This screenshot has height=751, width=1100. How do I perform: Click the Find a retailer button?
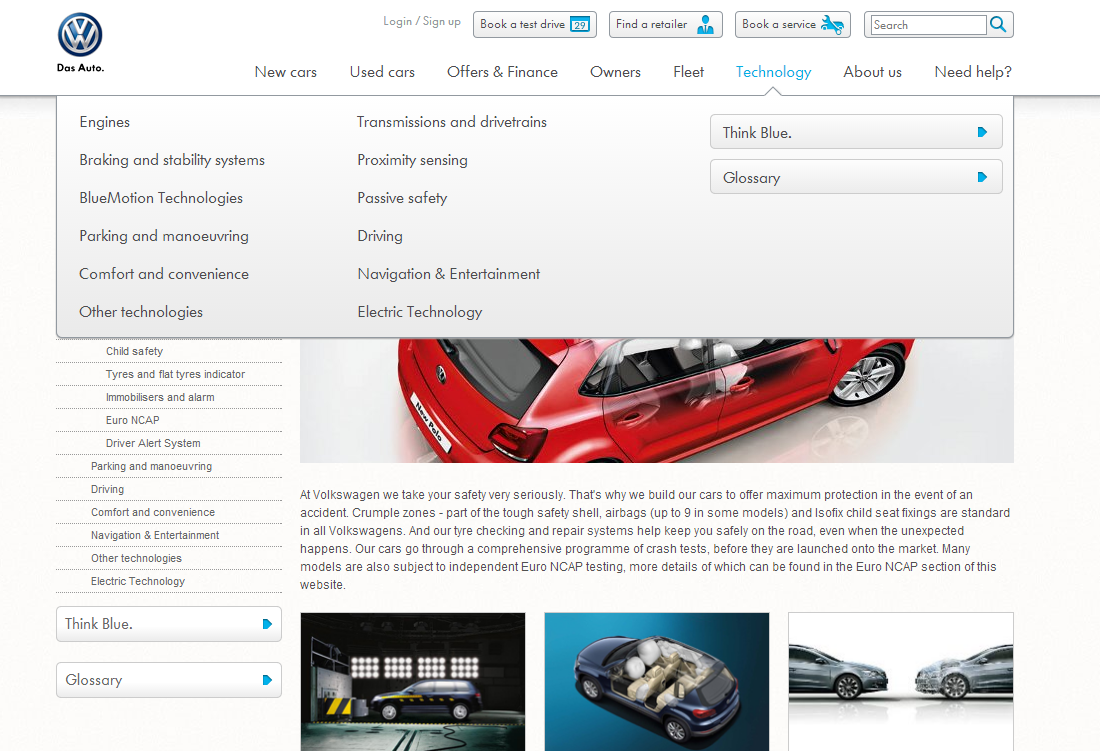(x=665, y=25)
